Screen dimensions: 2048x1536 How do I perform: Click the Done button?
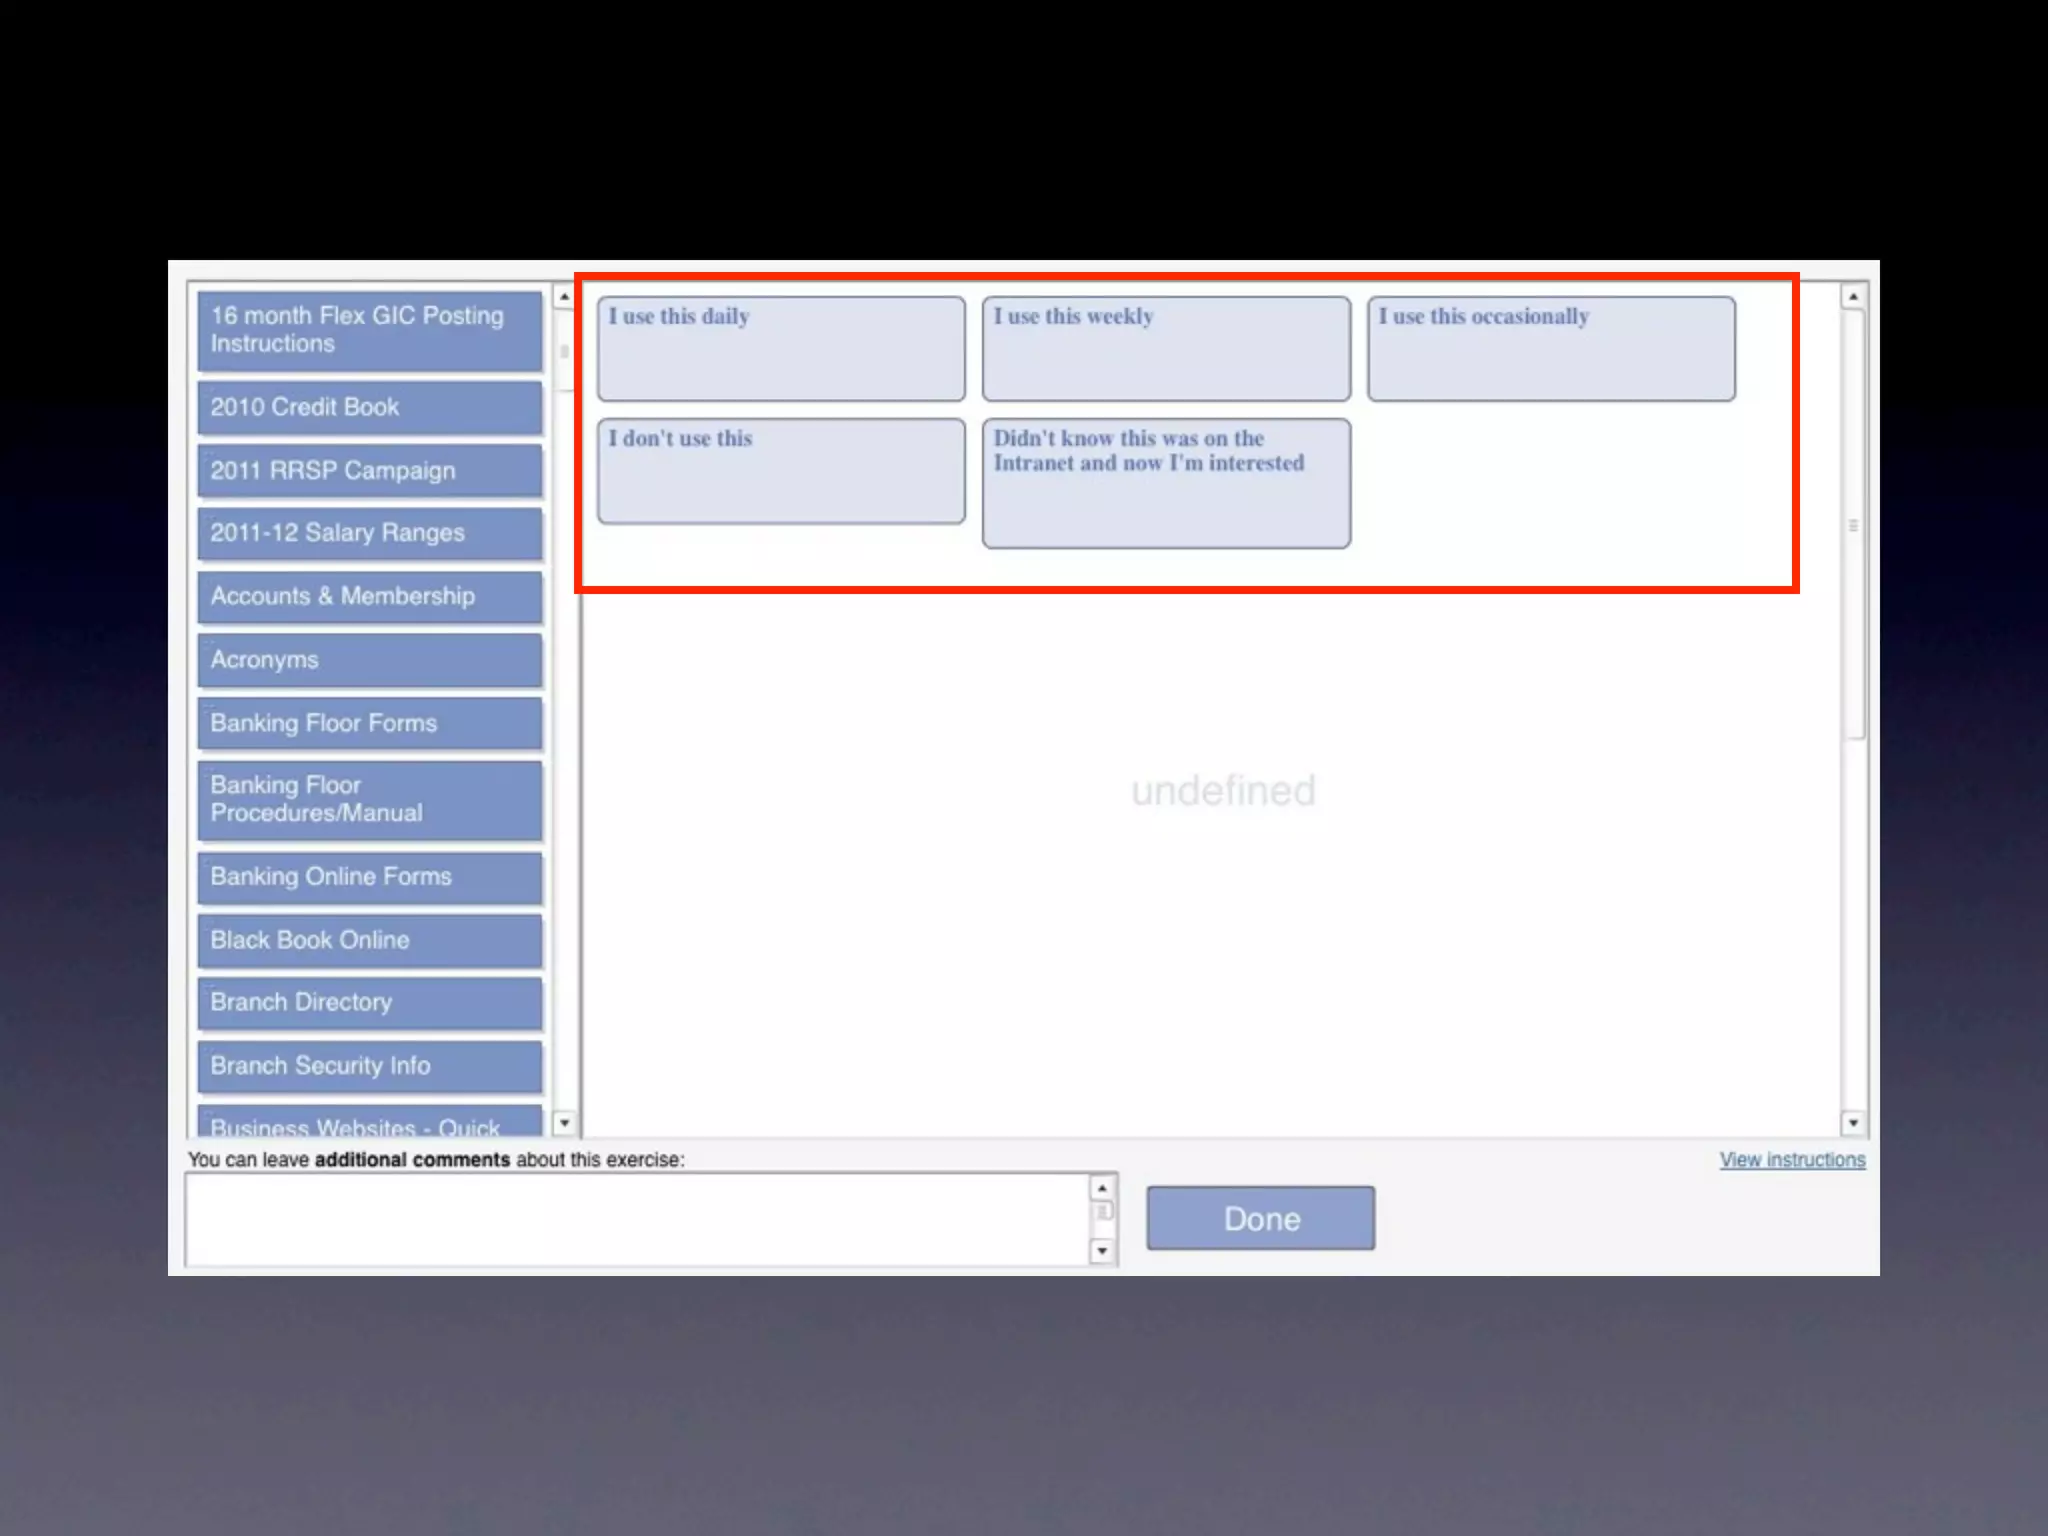[1260, 1218]
